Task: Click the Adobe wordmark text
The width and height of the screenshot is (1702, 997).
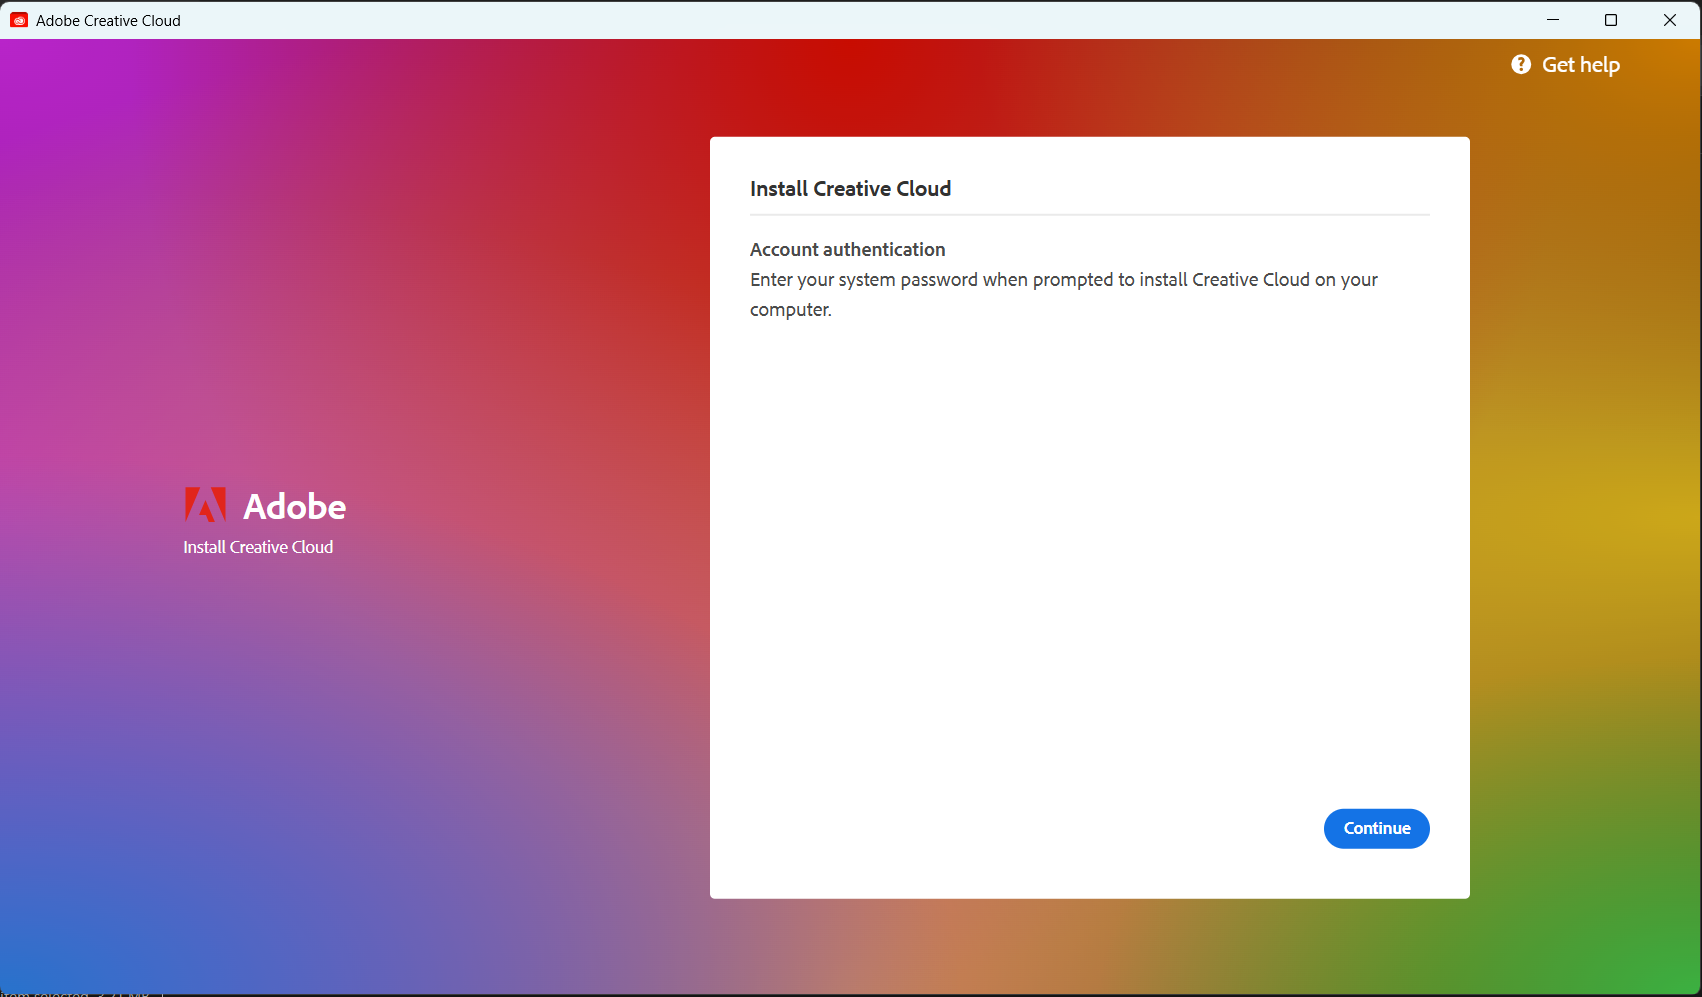Action: [x=293, y=506]
